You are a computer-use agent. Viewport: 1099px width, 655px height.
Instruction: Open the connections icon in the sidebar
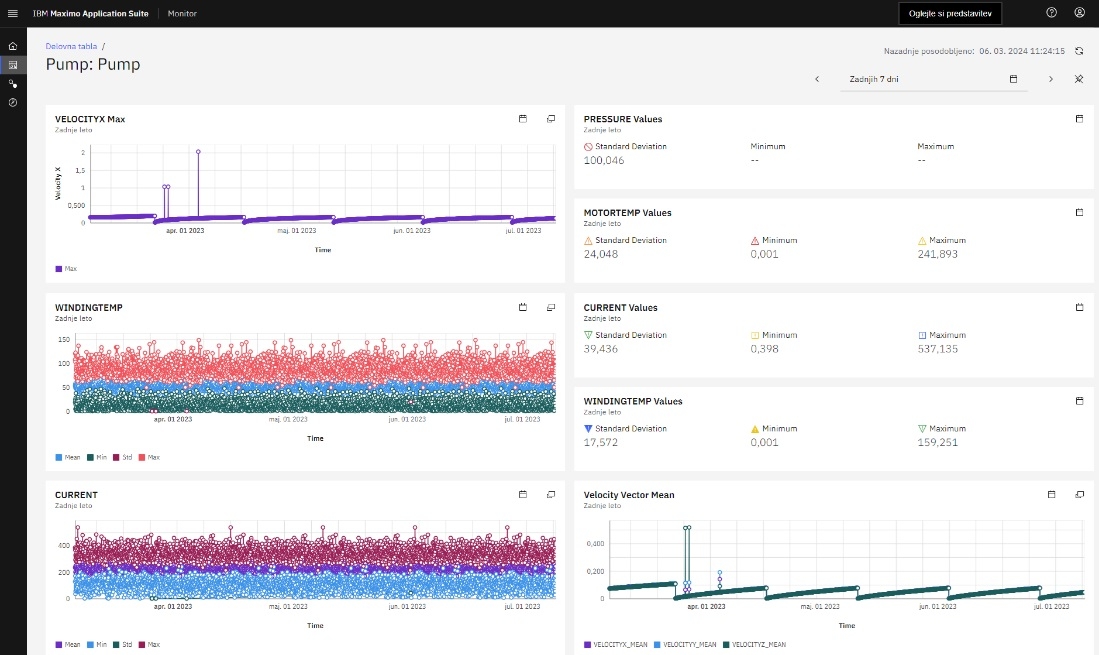(x=13, y=84)
